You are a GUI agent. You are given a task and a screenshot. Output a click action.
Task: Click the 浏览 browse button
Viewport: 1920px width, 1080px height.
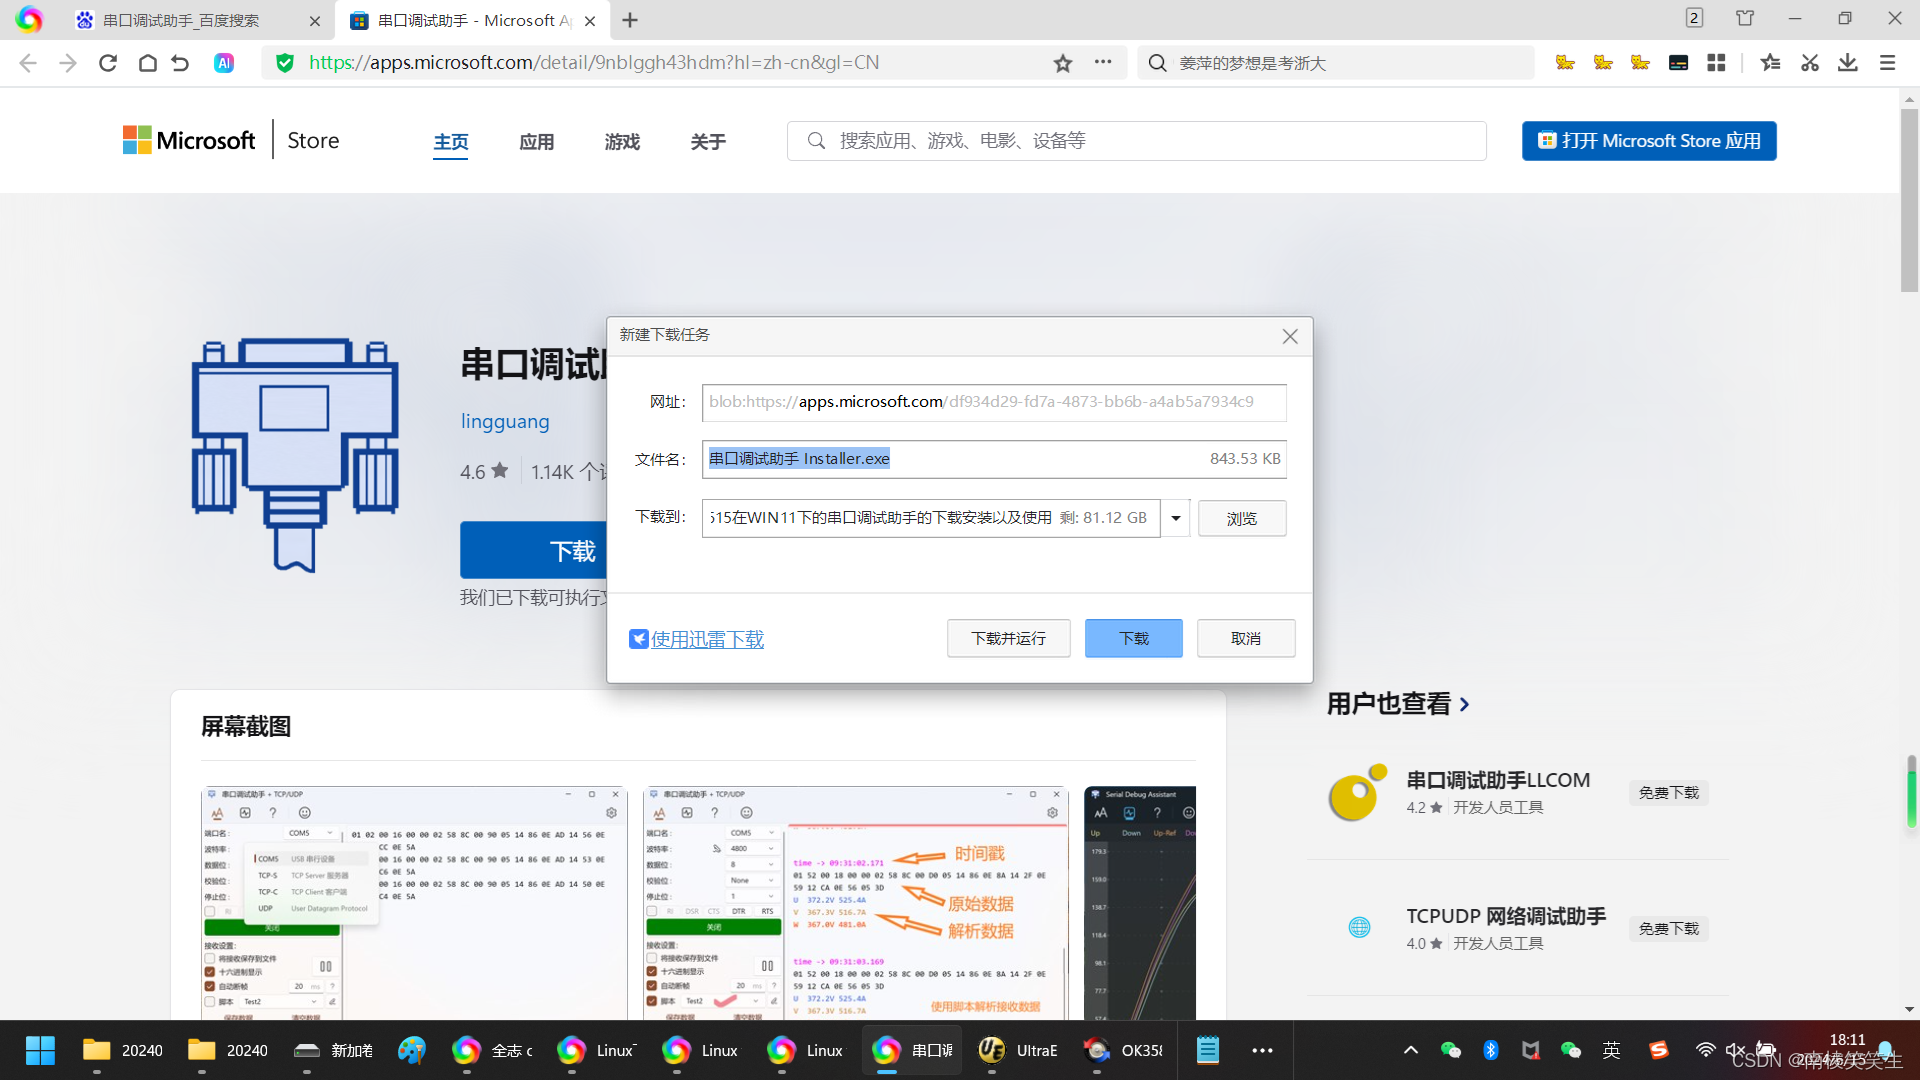[x=1242, y=518]
